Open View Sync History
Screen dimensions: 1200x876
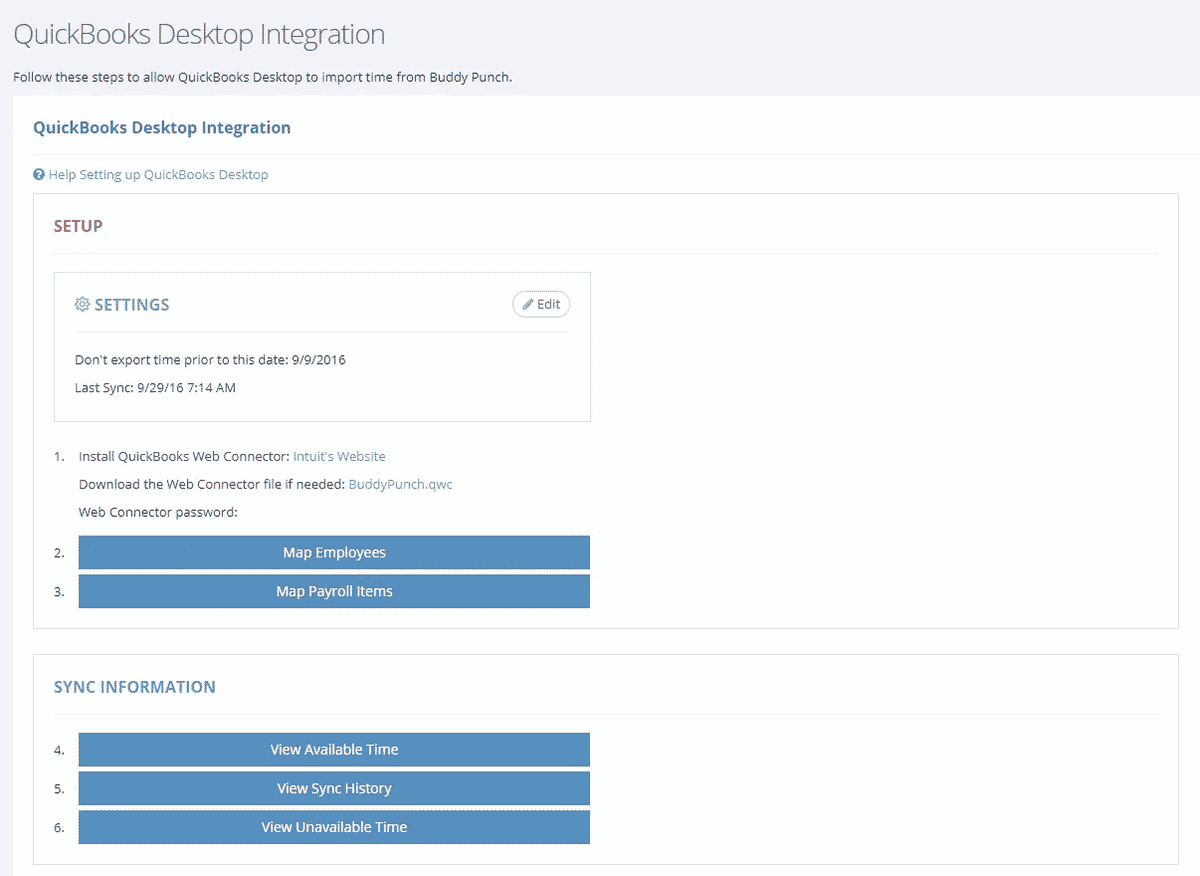pos(334,788)
